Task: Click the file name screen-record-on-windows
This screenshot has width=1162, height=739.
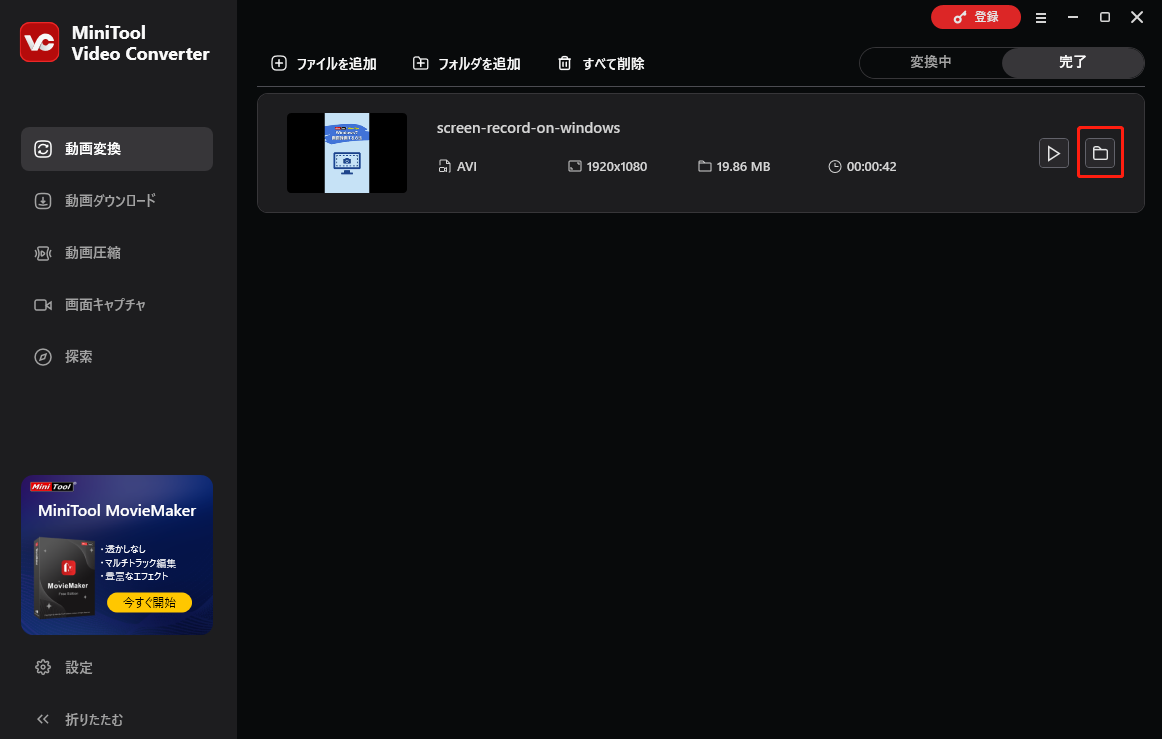Action: 528,127
